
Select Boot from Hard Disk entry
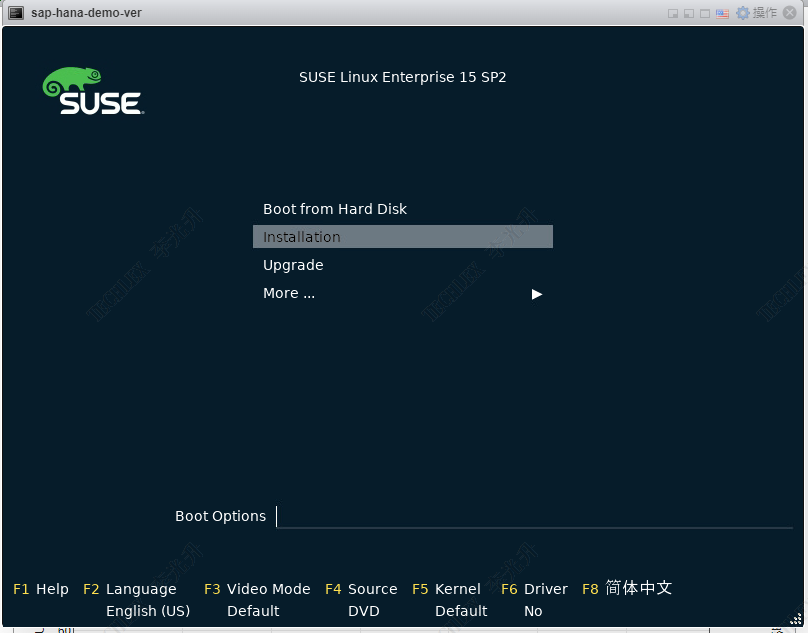335,209
